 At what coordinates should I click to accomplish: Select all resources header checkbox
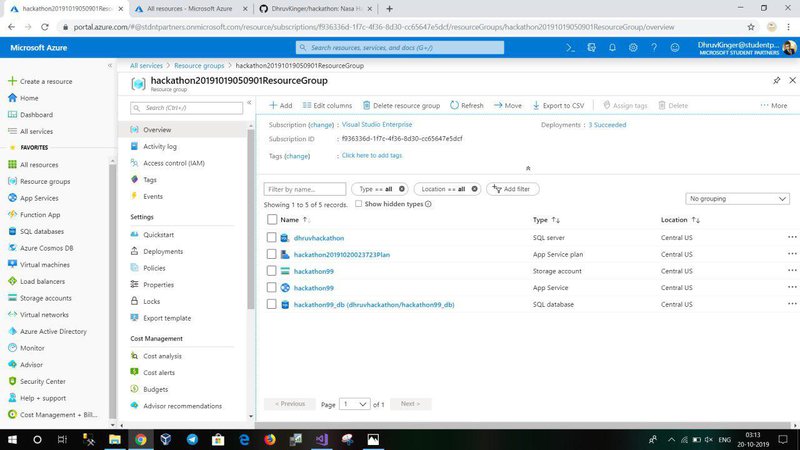272,220
